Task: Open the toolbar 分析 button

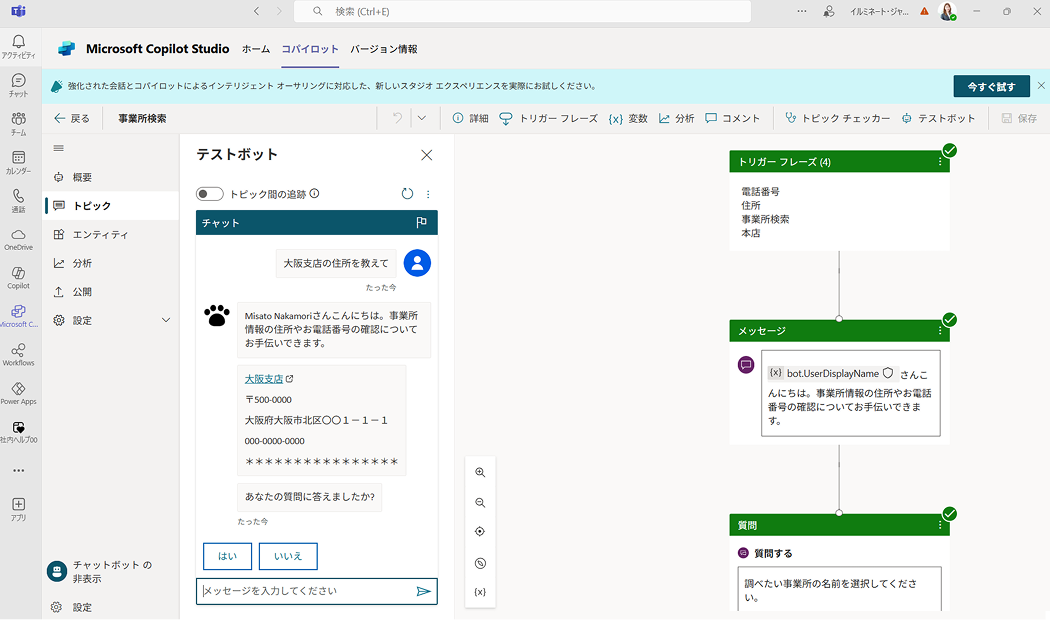Action: coord(676,119)
